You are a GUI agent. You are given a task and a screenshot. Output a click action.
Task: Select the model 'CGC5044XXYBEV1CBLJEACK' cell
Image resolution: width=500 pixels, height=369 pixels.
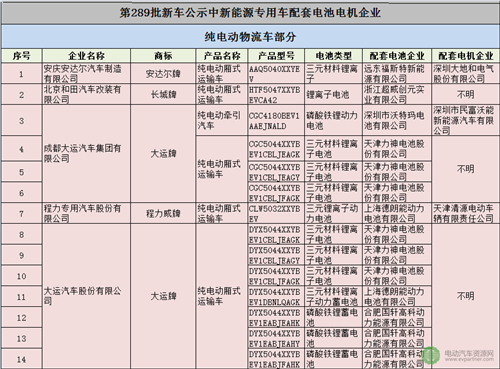pos(276,149)
